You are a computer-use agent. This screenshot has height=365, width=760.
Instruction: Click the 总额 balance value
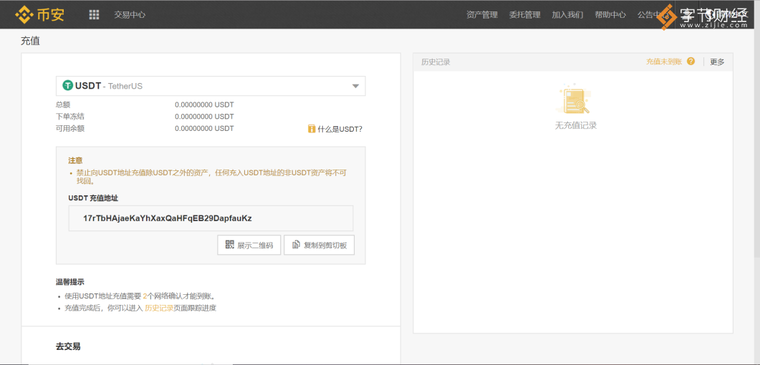click(x=204, y=105)
